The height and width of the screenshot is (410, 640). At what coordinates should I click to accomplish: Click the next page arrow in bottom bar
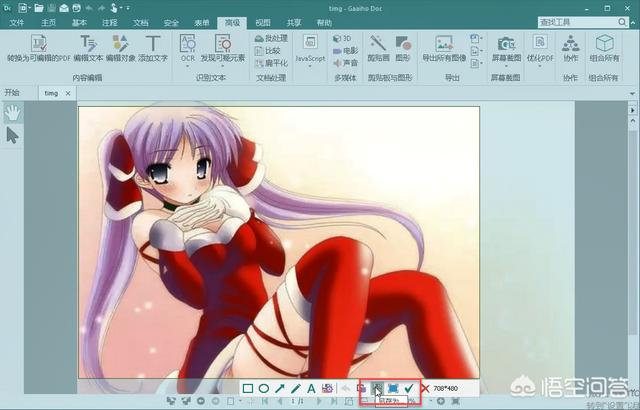point(319,401)
